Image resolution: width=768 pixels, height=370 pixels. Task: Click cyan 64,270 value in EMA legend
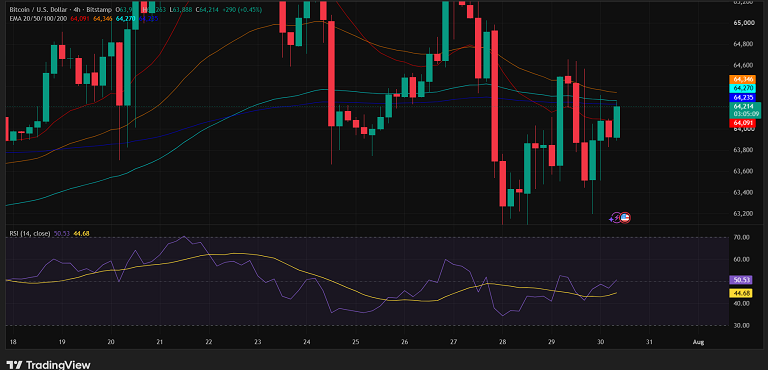click(125, 19)
